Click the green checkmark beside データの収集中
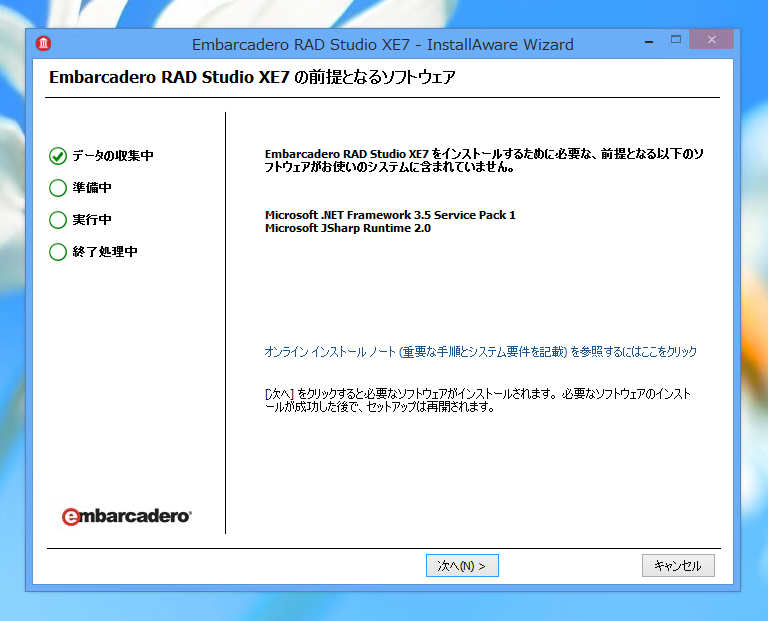Viewport: 768px width, 621px height. [58, 156]
